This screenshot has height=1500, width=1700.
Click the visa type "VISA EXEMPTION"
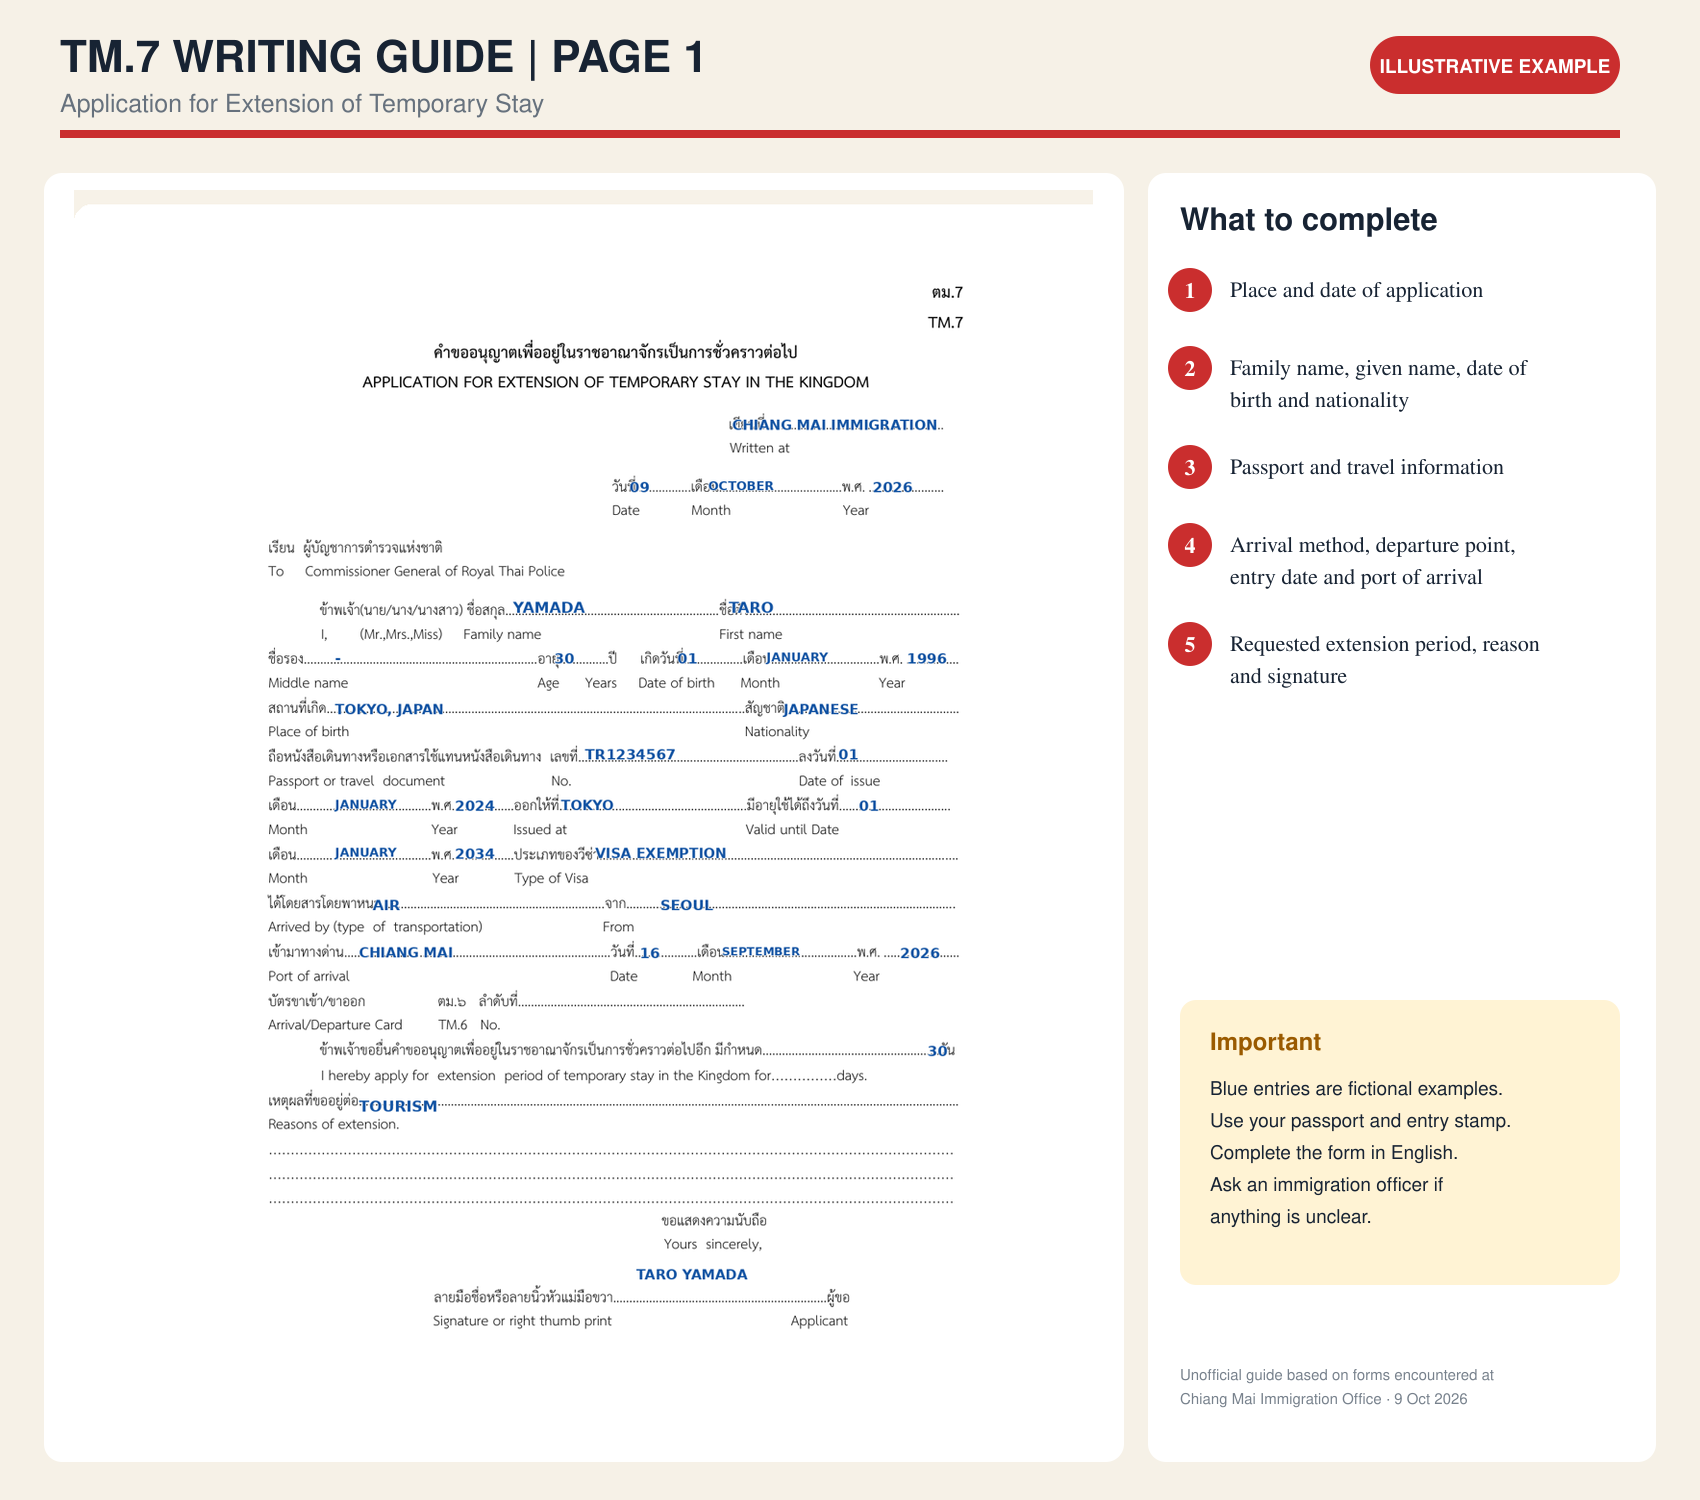(x=661, y=853)
